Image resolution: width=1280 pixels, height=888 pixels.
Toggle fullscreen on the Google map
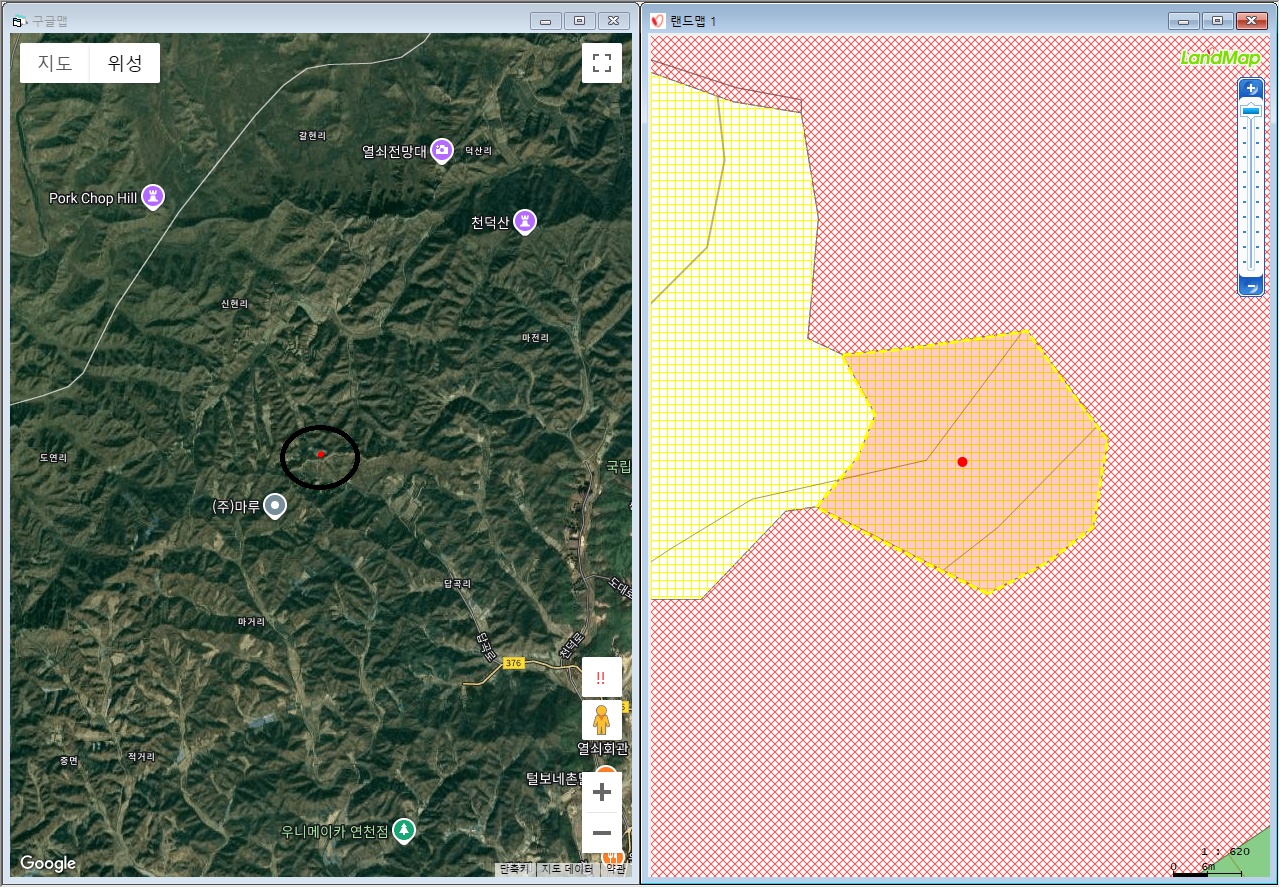(601, 63)
